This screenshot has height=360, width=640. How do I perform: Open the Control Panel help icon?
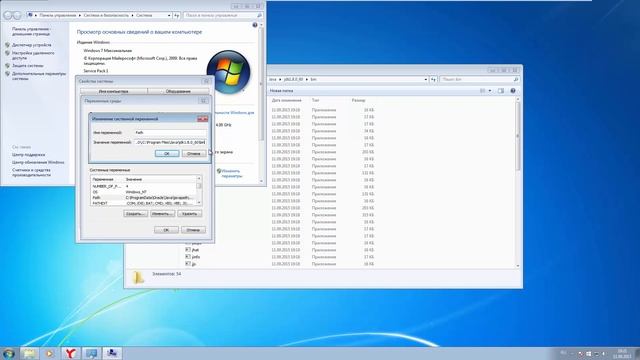tap(255, 25)
